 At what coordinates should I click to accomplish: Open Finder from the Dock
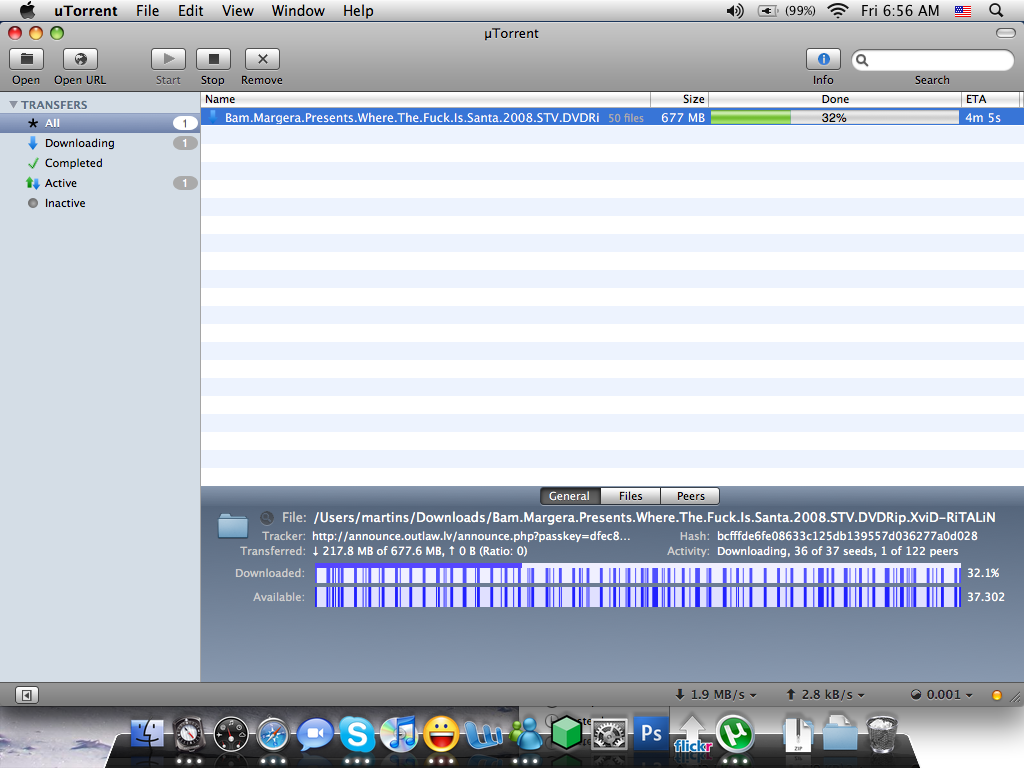147,733
